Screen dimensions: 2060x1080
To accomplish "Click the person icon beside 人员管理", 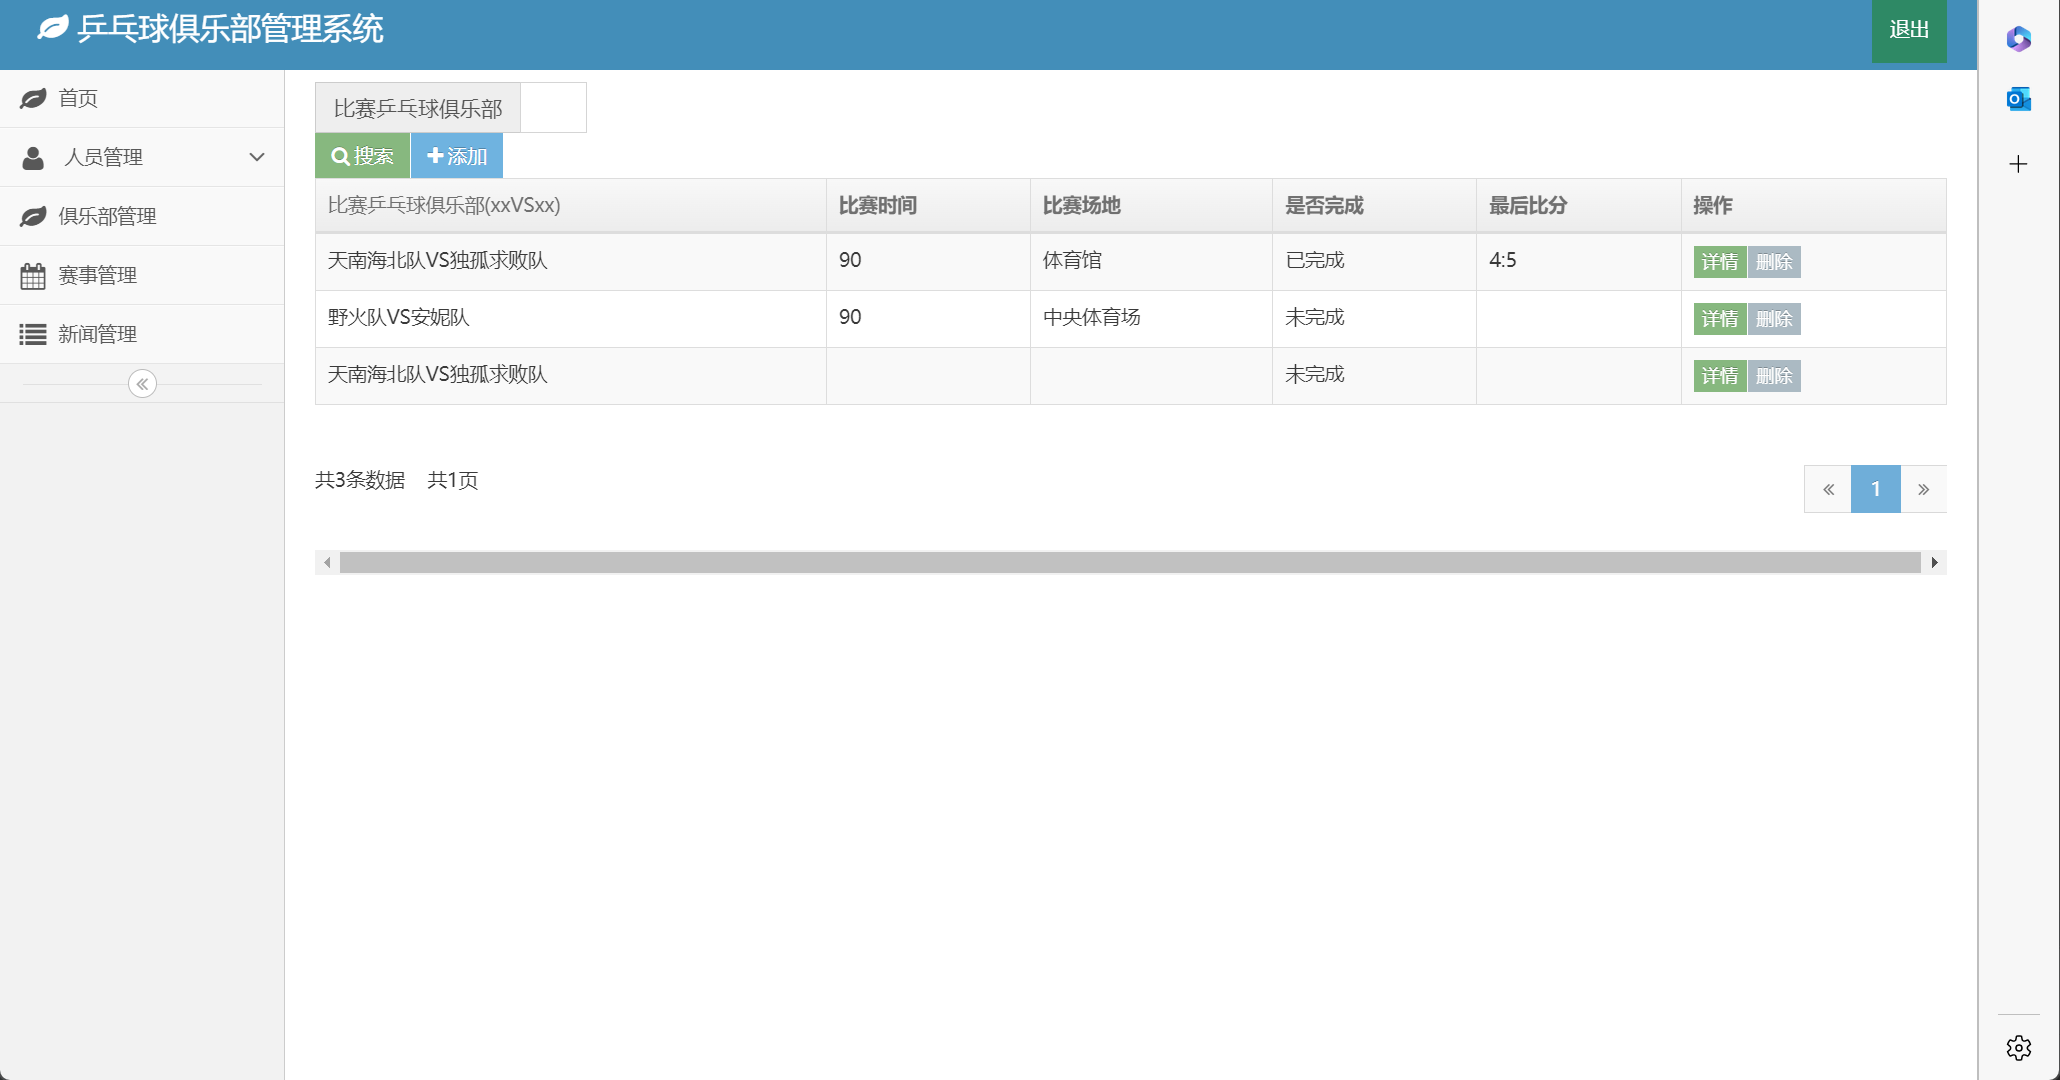I will [x=33, y=157].
